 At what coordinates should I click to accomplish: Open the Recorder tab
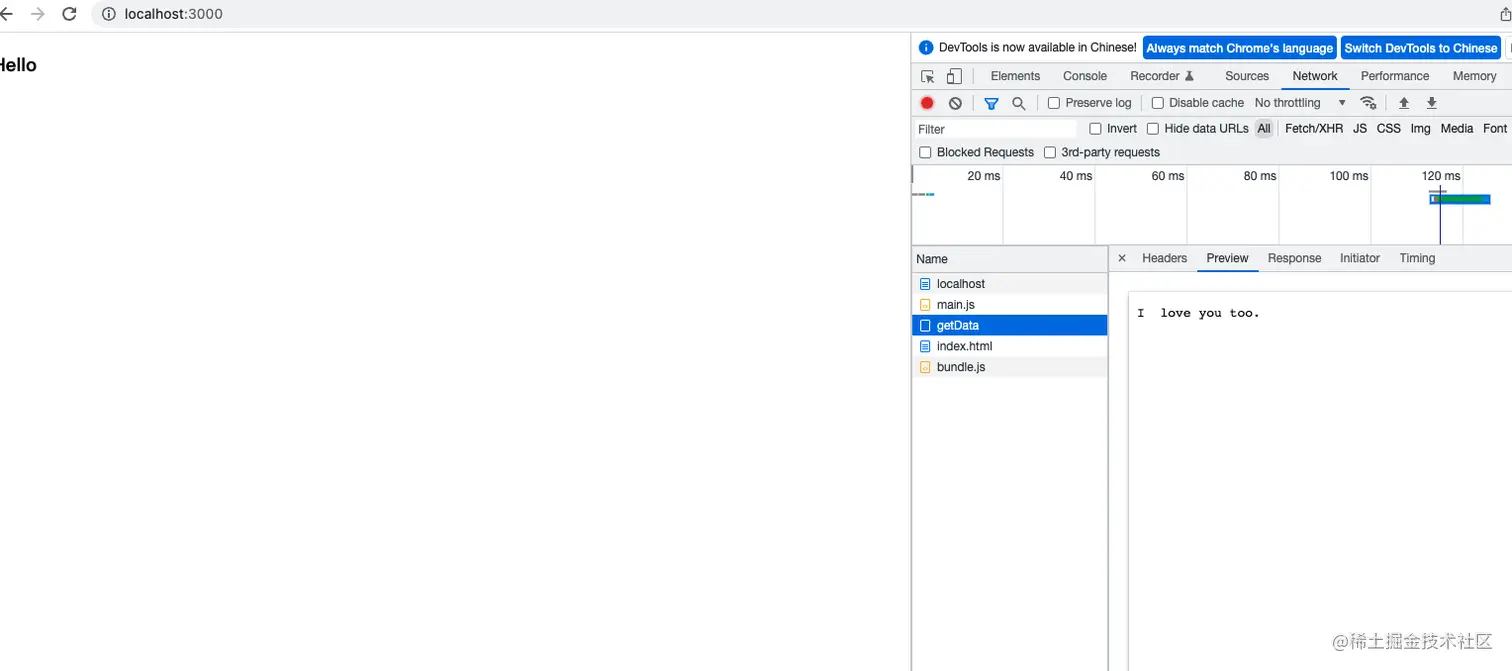click(1162, 76)
